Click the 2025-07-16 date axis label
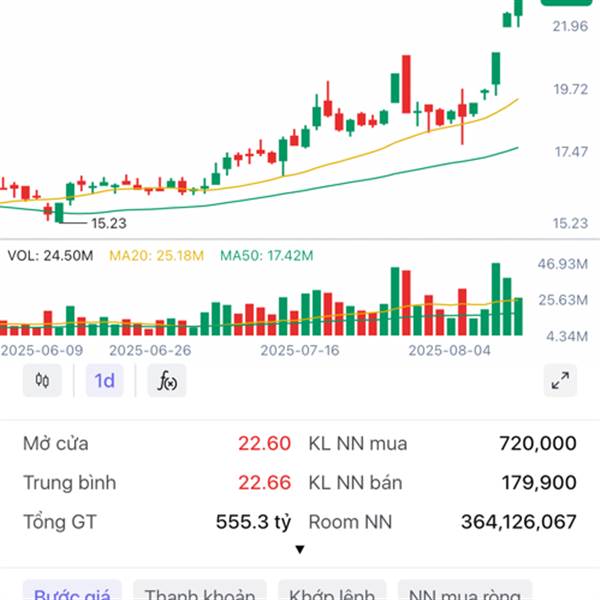This screenshot has height=600, width=600. pos(300,351)
